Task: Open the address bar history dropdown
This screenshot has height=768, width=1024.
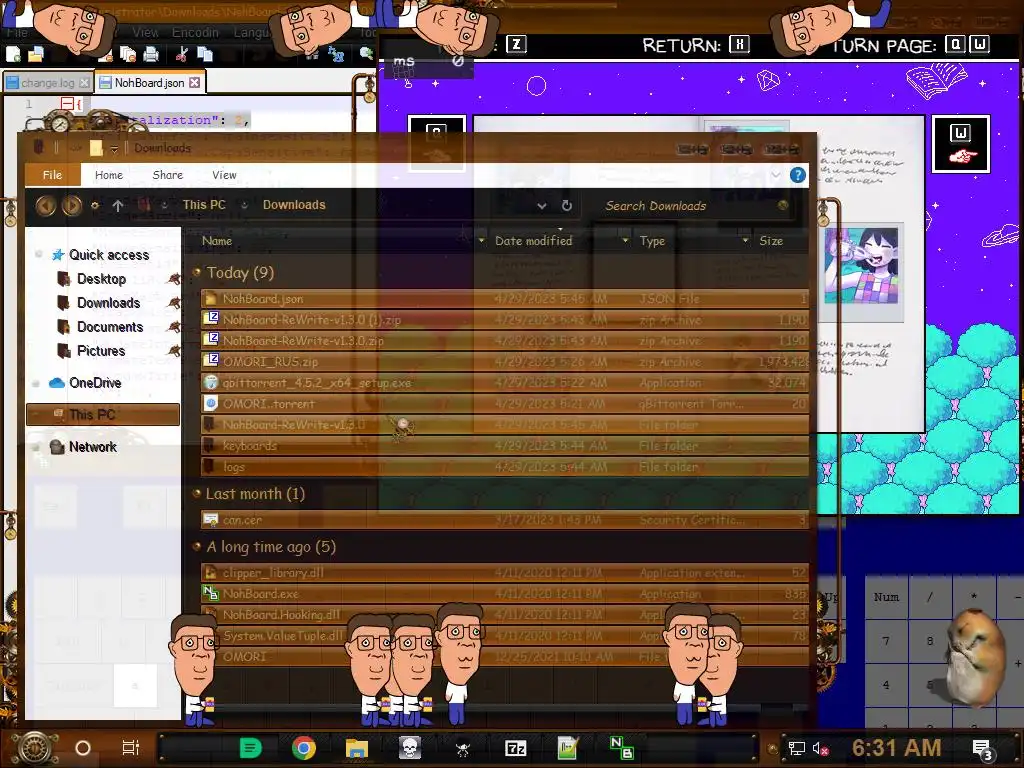Action: coord(541,206)
